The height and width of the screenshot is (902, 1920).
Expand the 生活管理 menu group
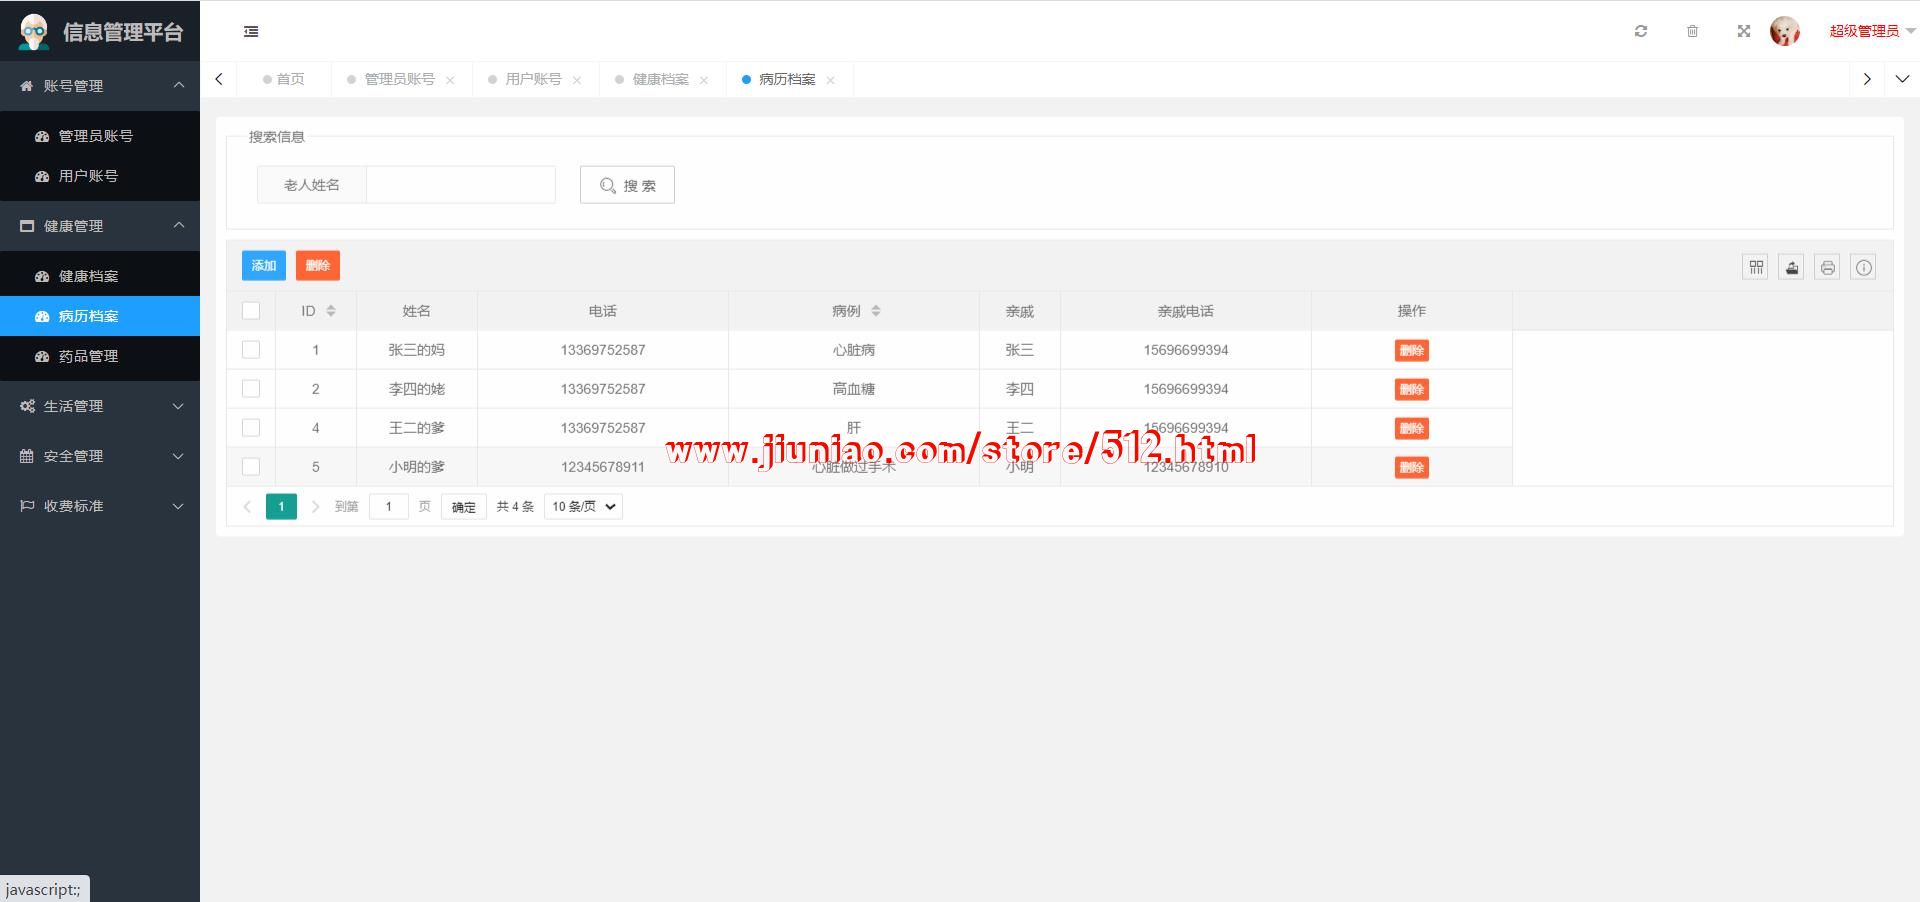(100, 406)
